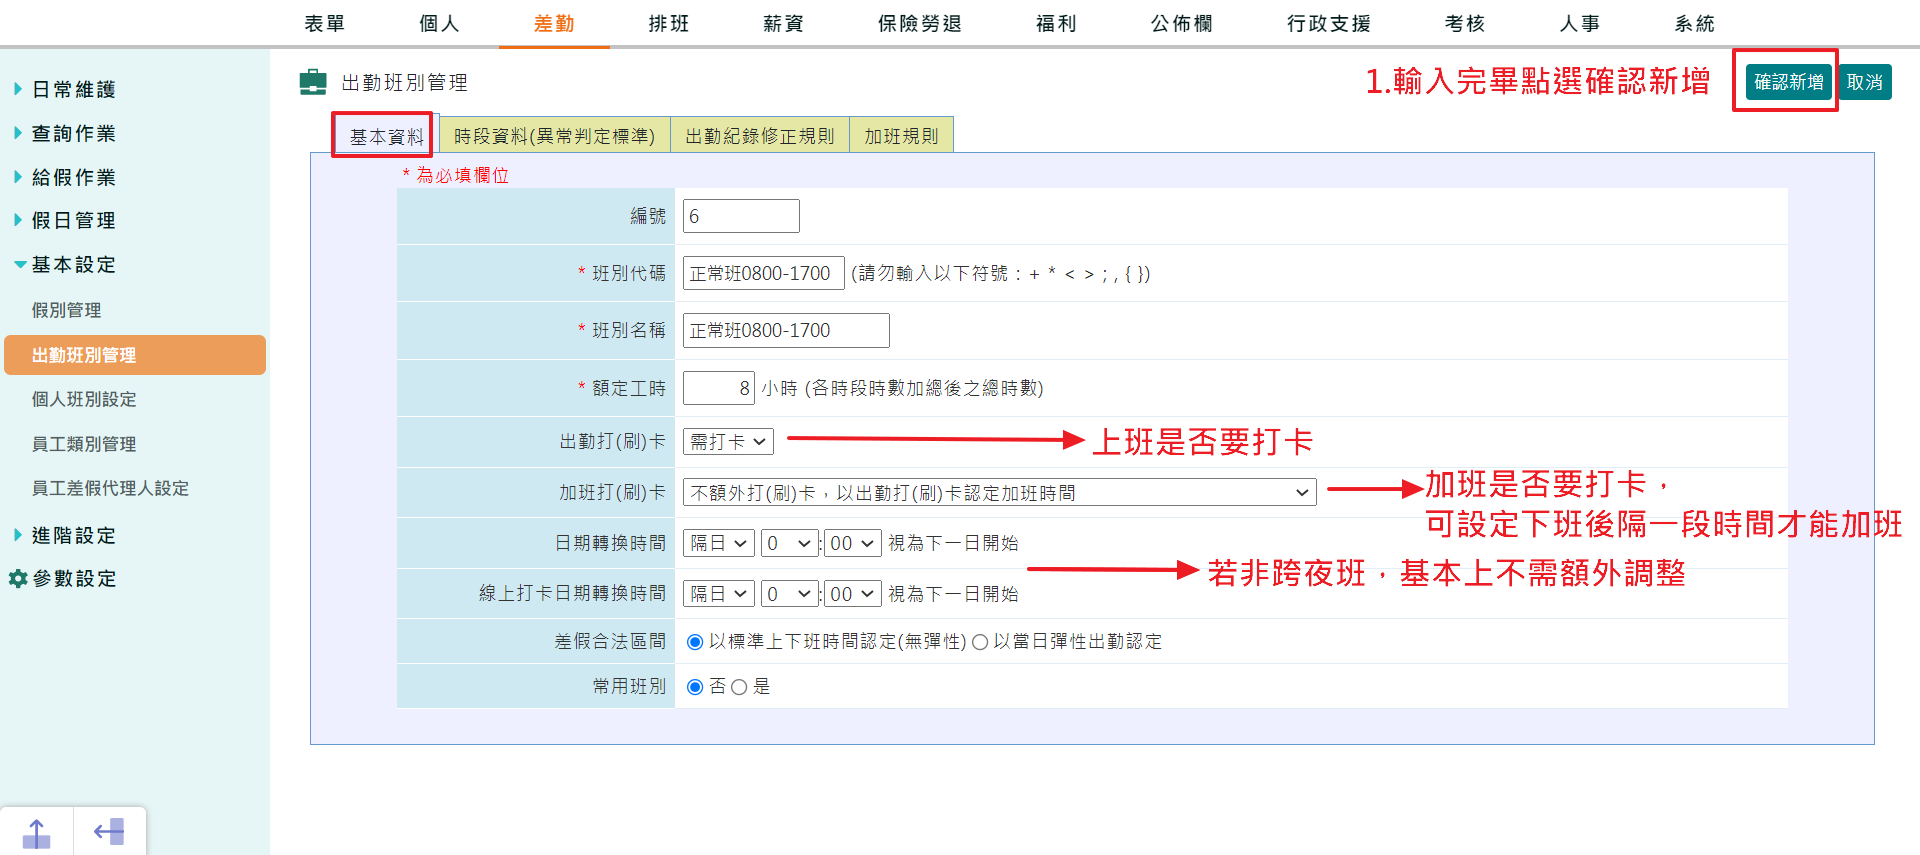The image size is (1920, 855).
Task: Switch to the 基本資料 tab
Action: 385,136
